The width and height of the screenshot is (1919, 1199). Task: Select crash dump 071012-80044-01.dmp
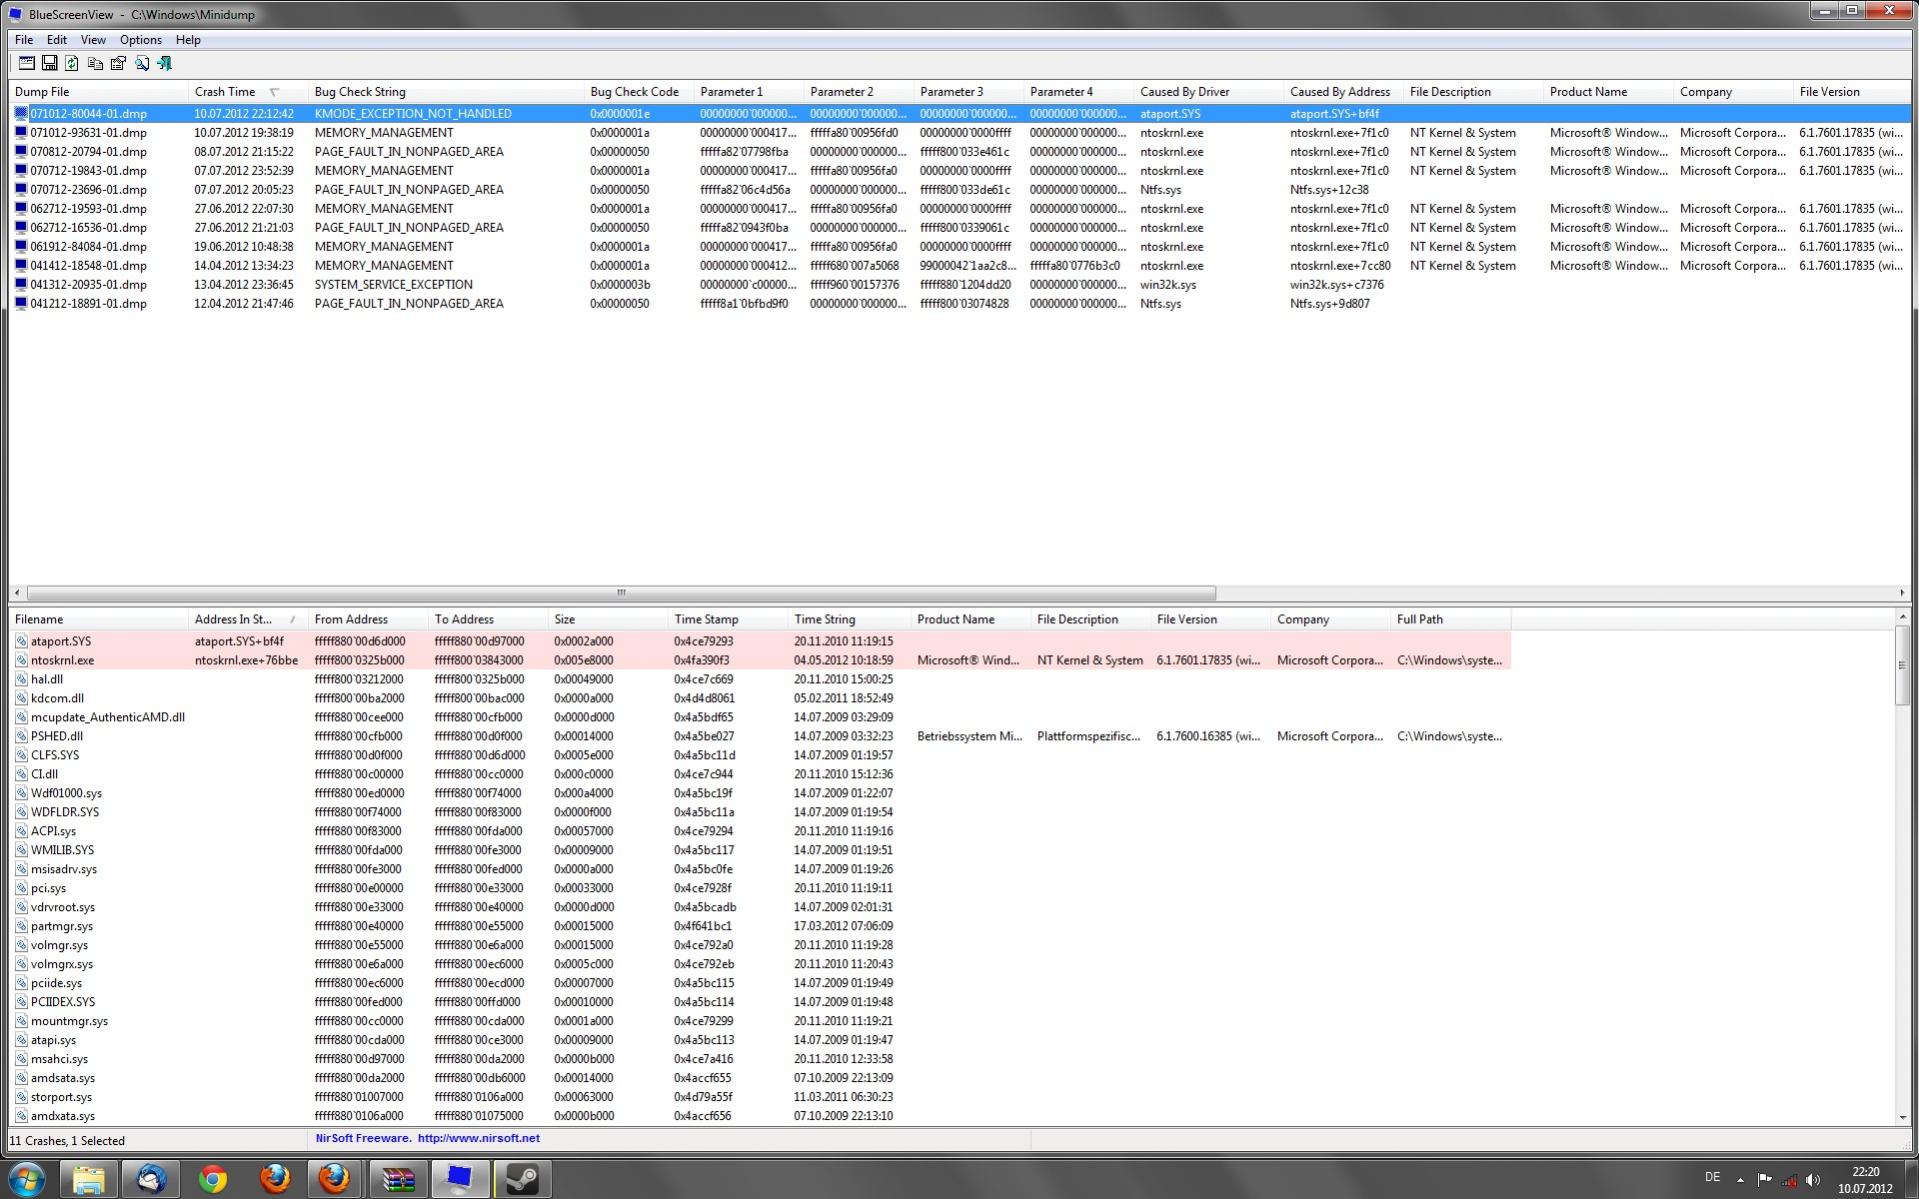pos(960,114)
